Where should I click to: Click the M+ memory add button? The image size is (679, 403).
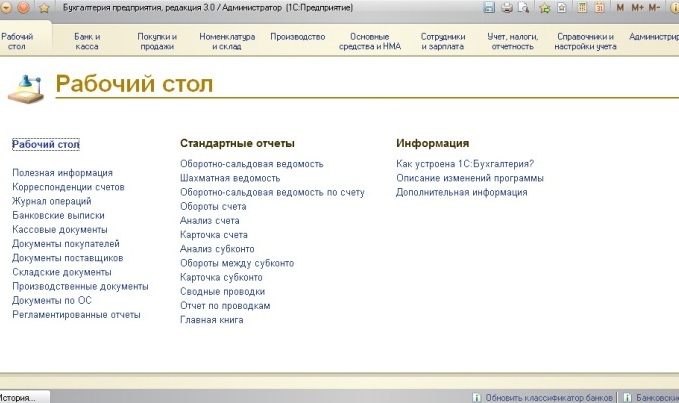point(637,7)
